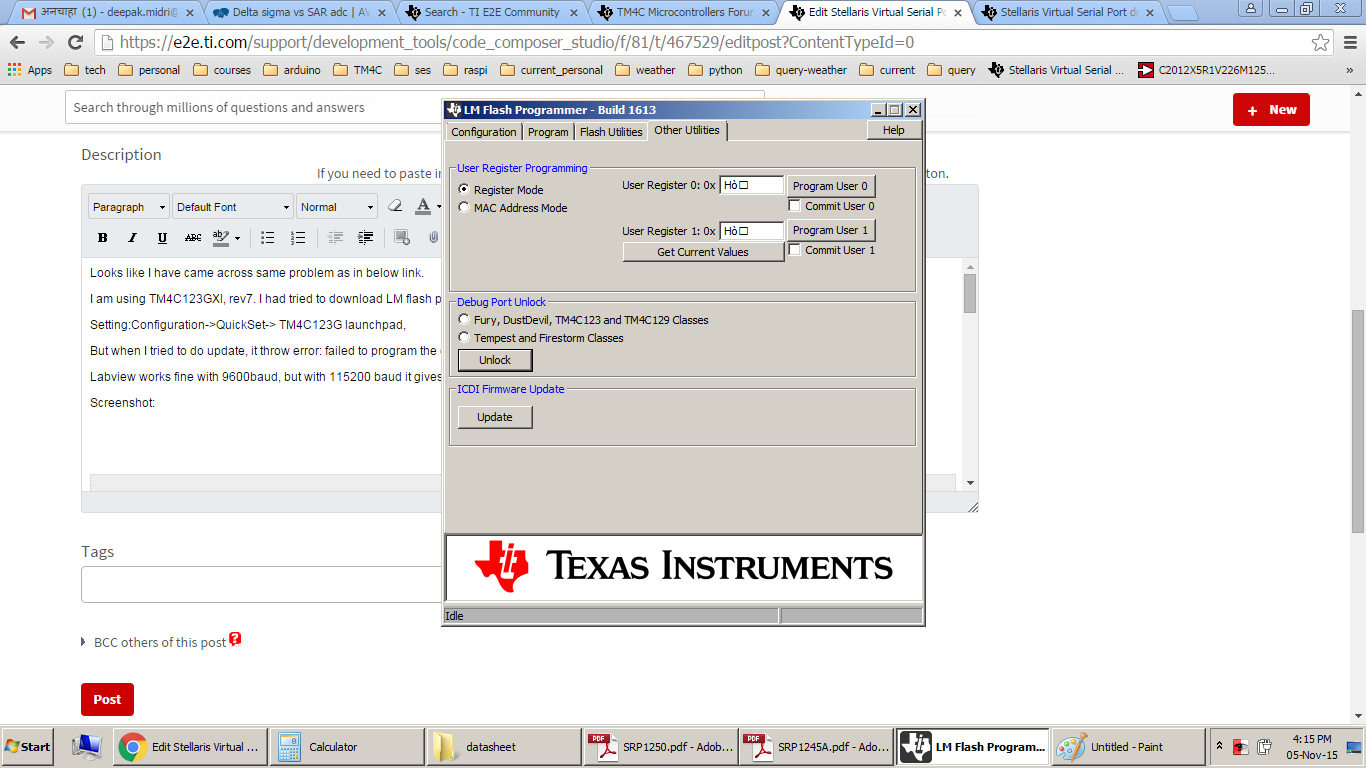The image size is (1366, 768).
Task: Click the Unlock button
Action: coord(495,360)
